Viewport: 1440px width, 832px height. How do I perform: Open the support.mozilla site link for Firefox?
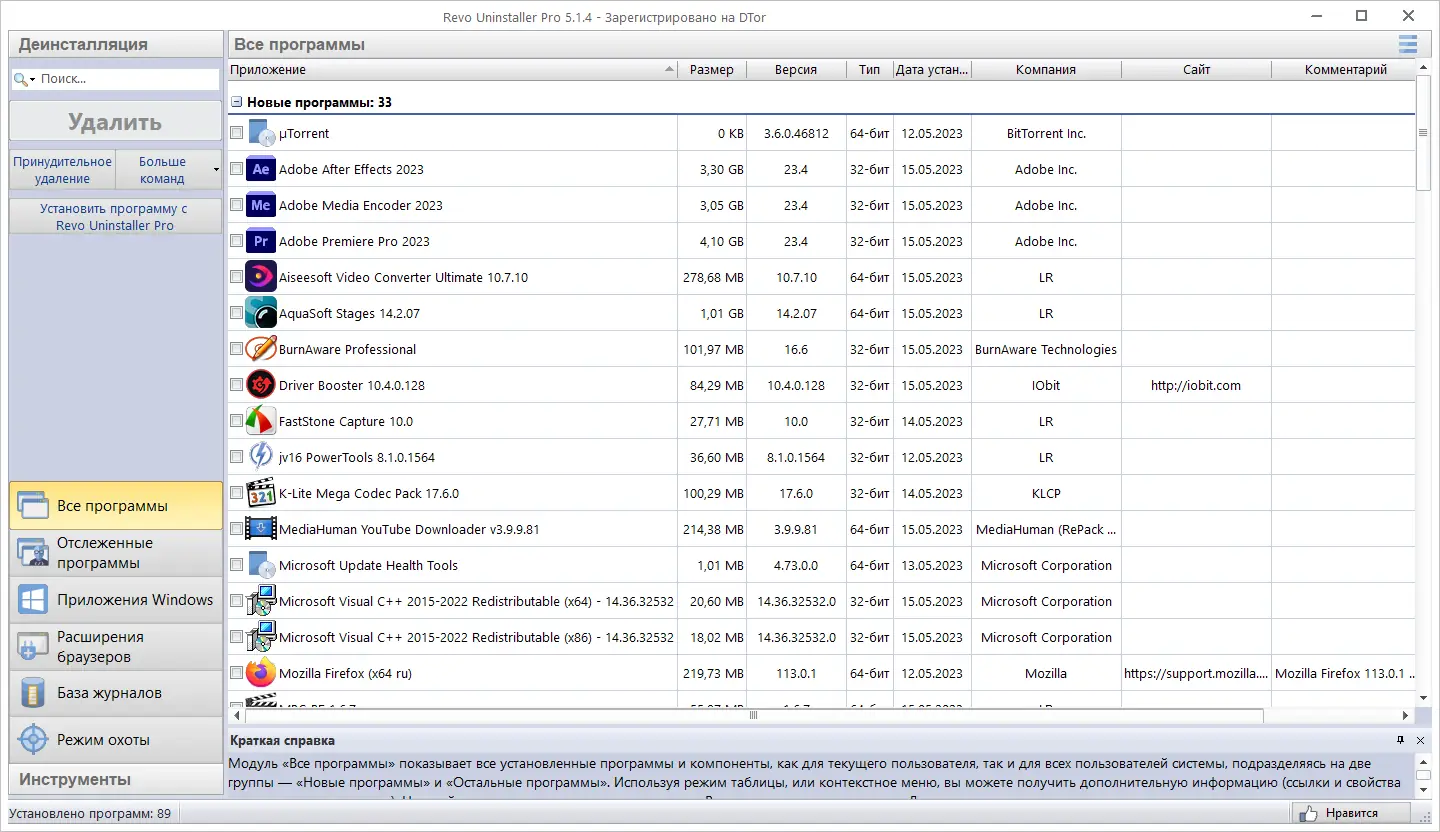point(1196,673)
